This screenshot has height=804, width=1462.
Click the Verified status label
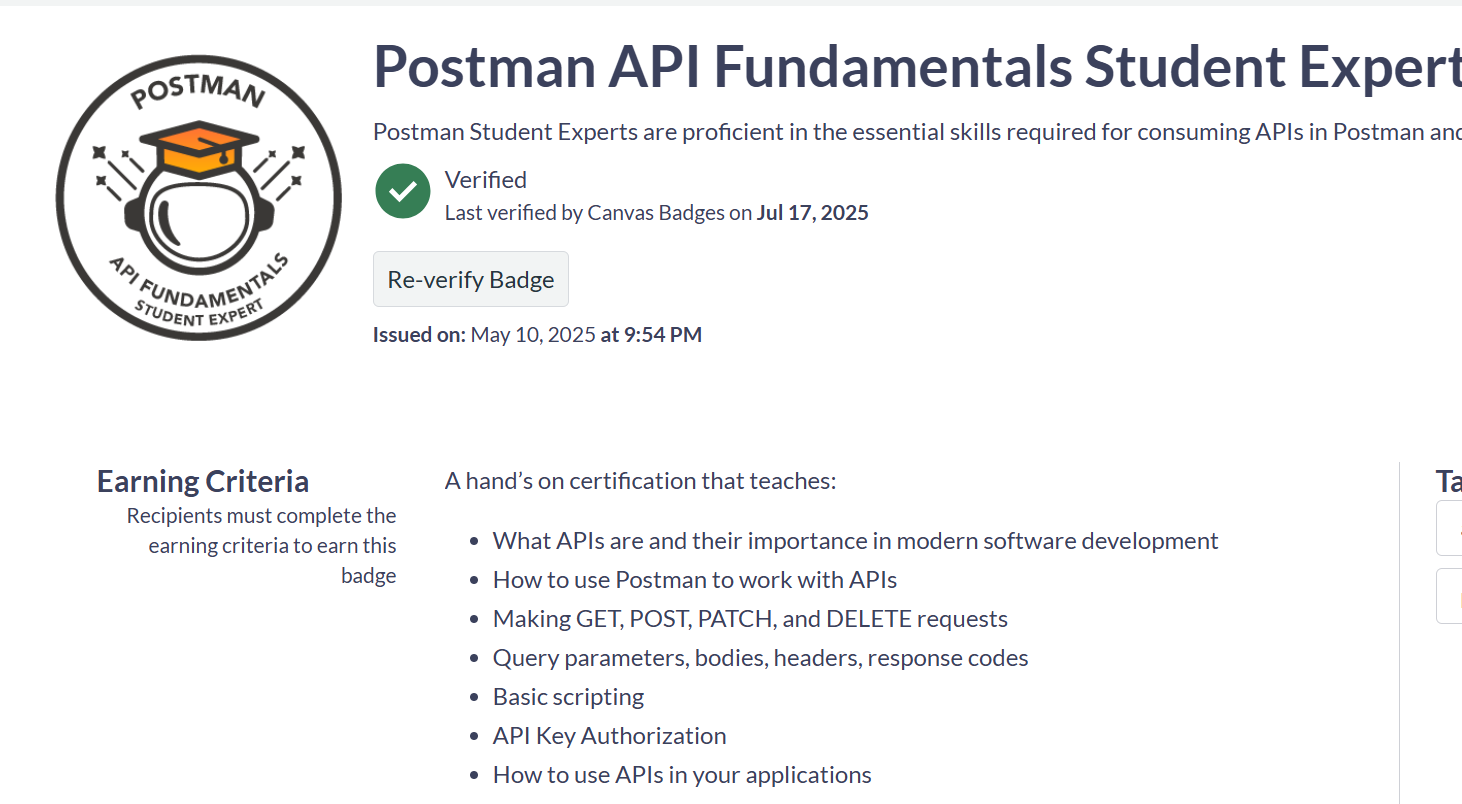pos(485,180)
